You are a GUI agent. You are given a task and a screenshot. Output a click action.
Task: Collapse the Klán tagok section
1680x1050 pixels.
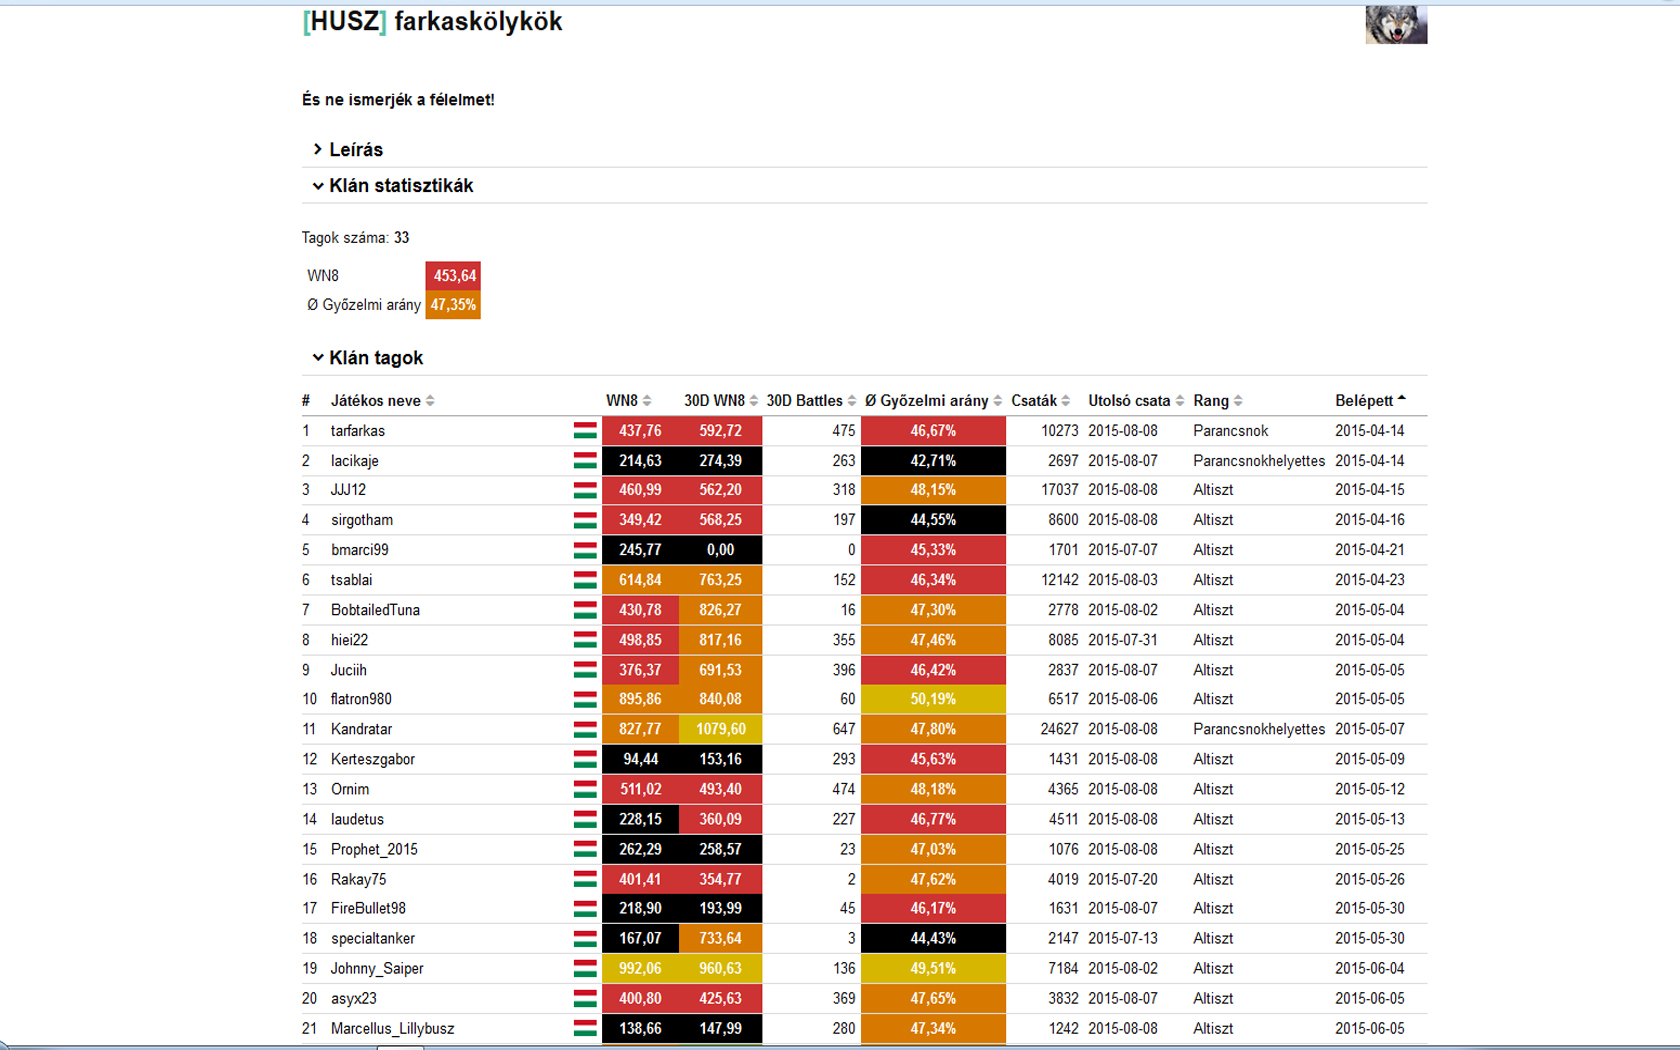pyautogui.click(x=367, y=358)
